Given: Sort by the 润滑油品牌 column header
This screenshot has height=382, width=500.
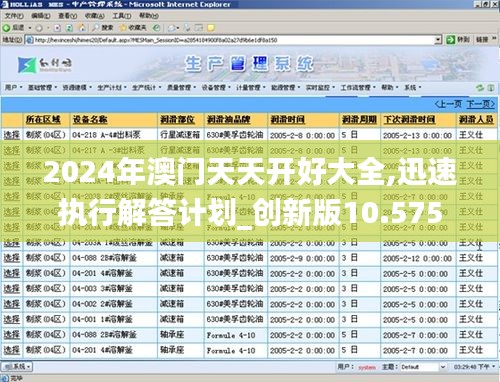Looking at the screenshot, I should pyautogui.click(x=228, y=119).
